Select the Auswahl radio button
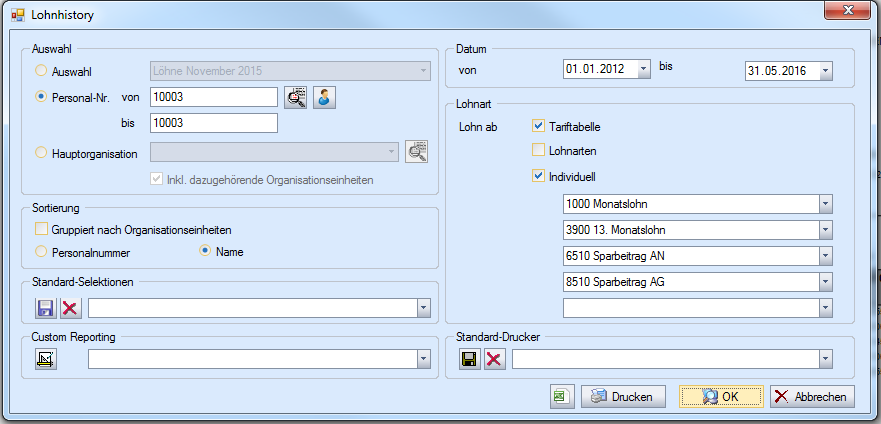The width and height of the screenshot is (881, 424). point(41,71)
